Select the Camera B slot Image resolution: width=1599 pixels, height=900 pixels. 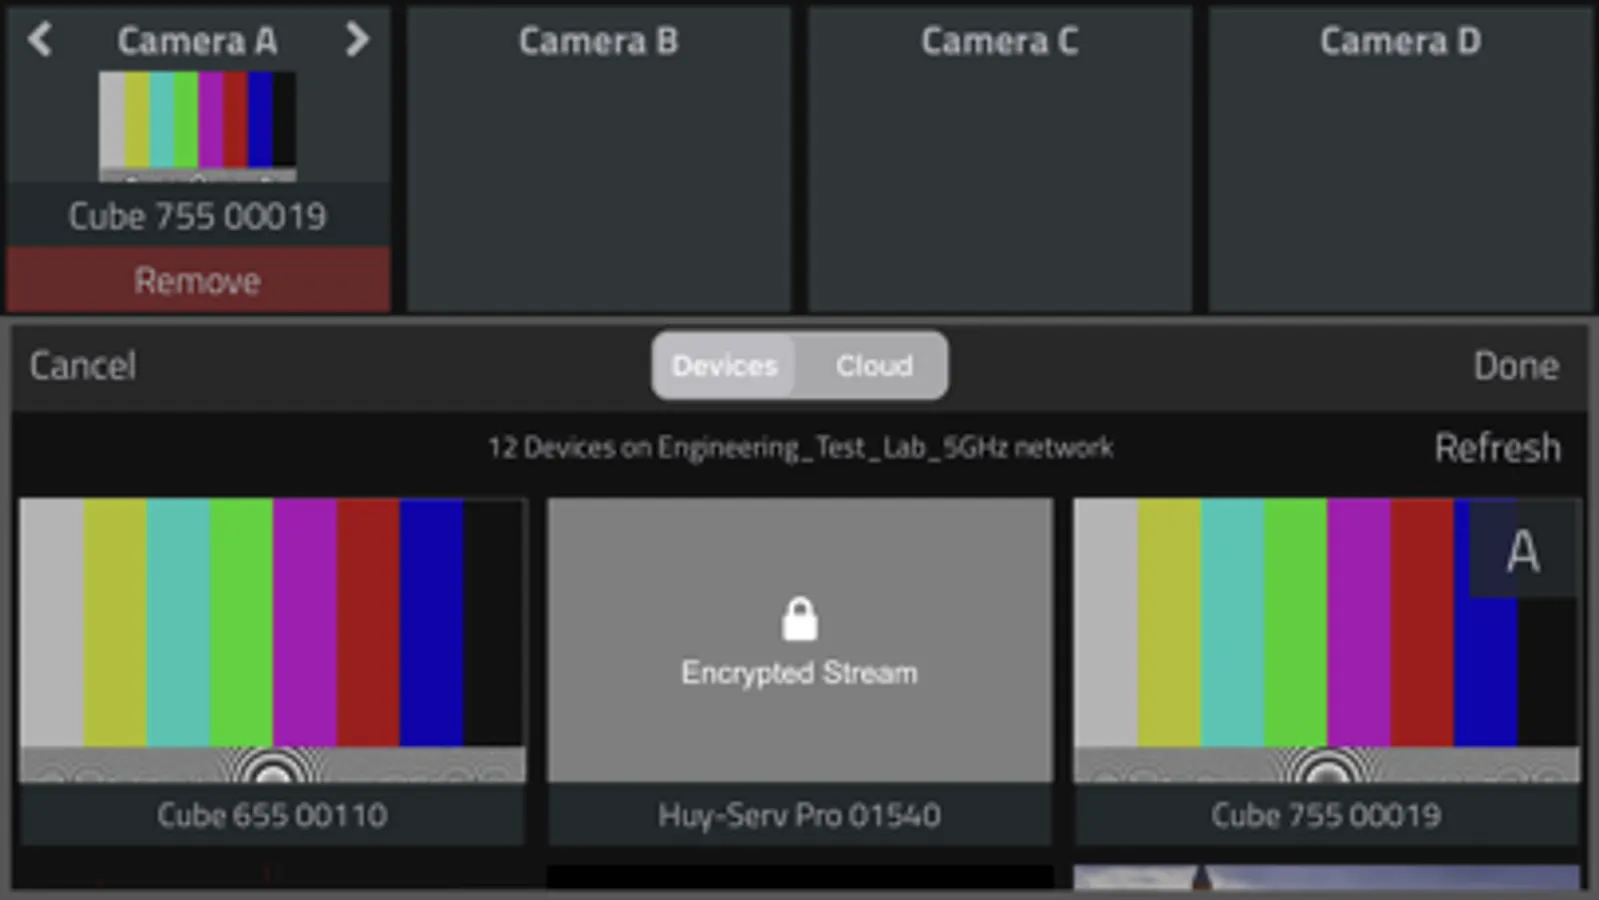click(598, 160)
